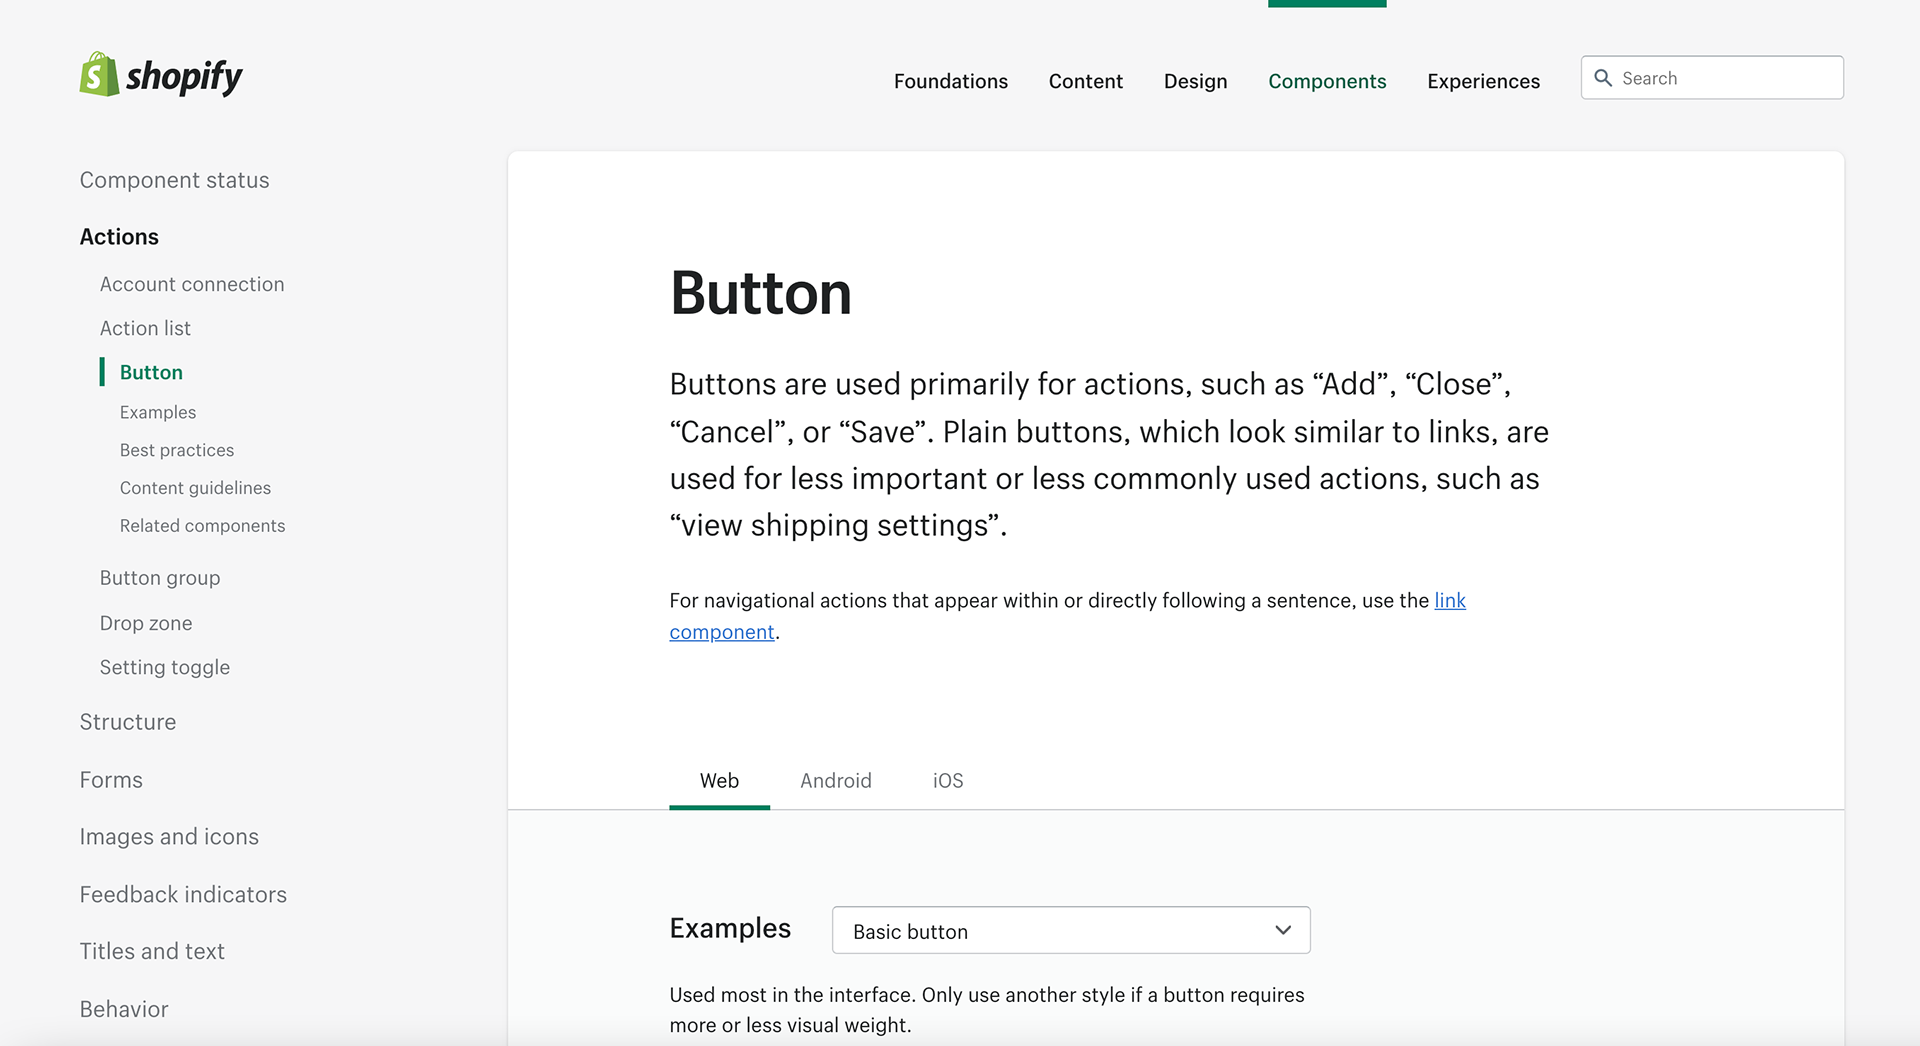Click the Button page heading
This screenshot has height=1046, width=1920.
click(760, 294)
